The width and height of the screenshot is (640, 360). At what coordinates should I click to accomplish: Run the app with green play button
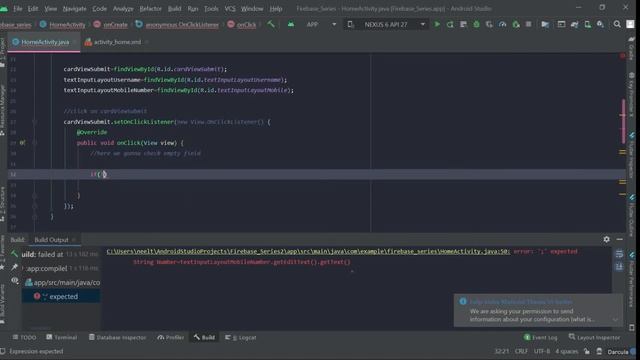(x=437, y=24)
